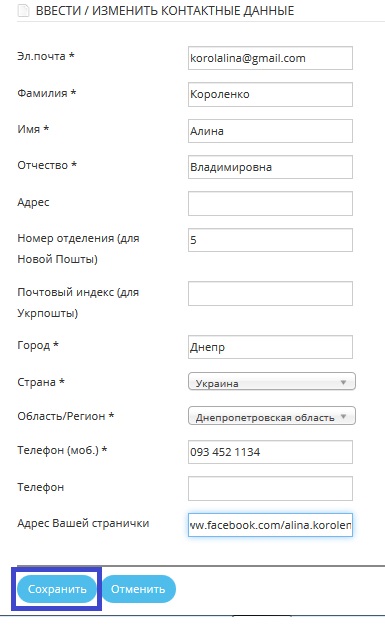Expand the Область/Регион dropdown
The image size is (385, 625).
(x=271, y=416)
